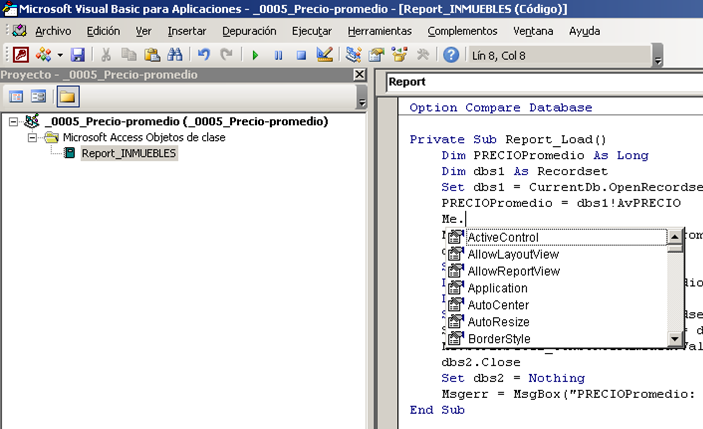Open Project Explorer icon in toolbar
Screen dimensions: 703x429
point(353,55)
